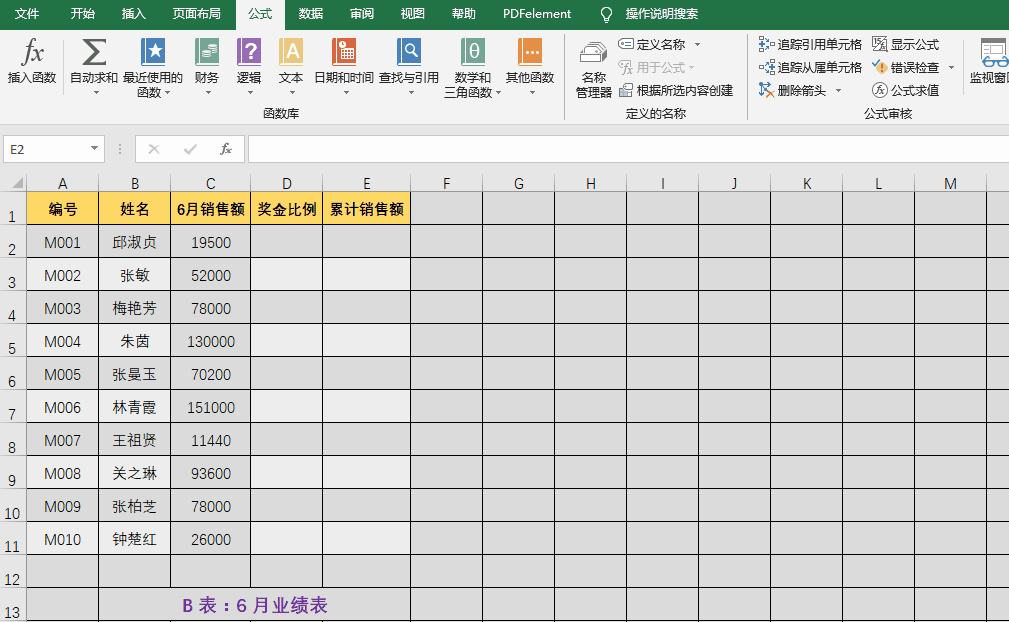1009x622 pixels.
Task: Expand the 错误检查 dropdown arrow
Action: click(x=951, y=68)
